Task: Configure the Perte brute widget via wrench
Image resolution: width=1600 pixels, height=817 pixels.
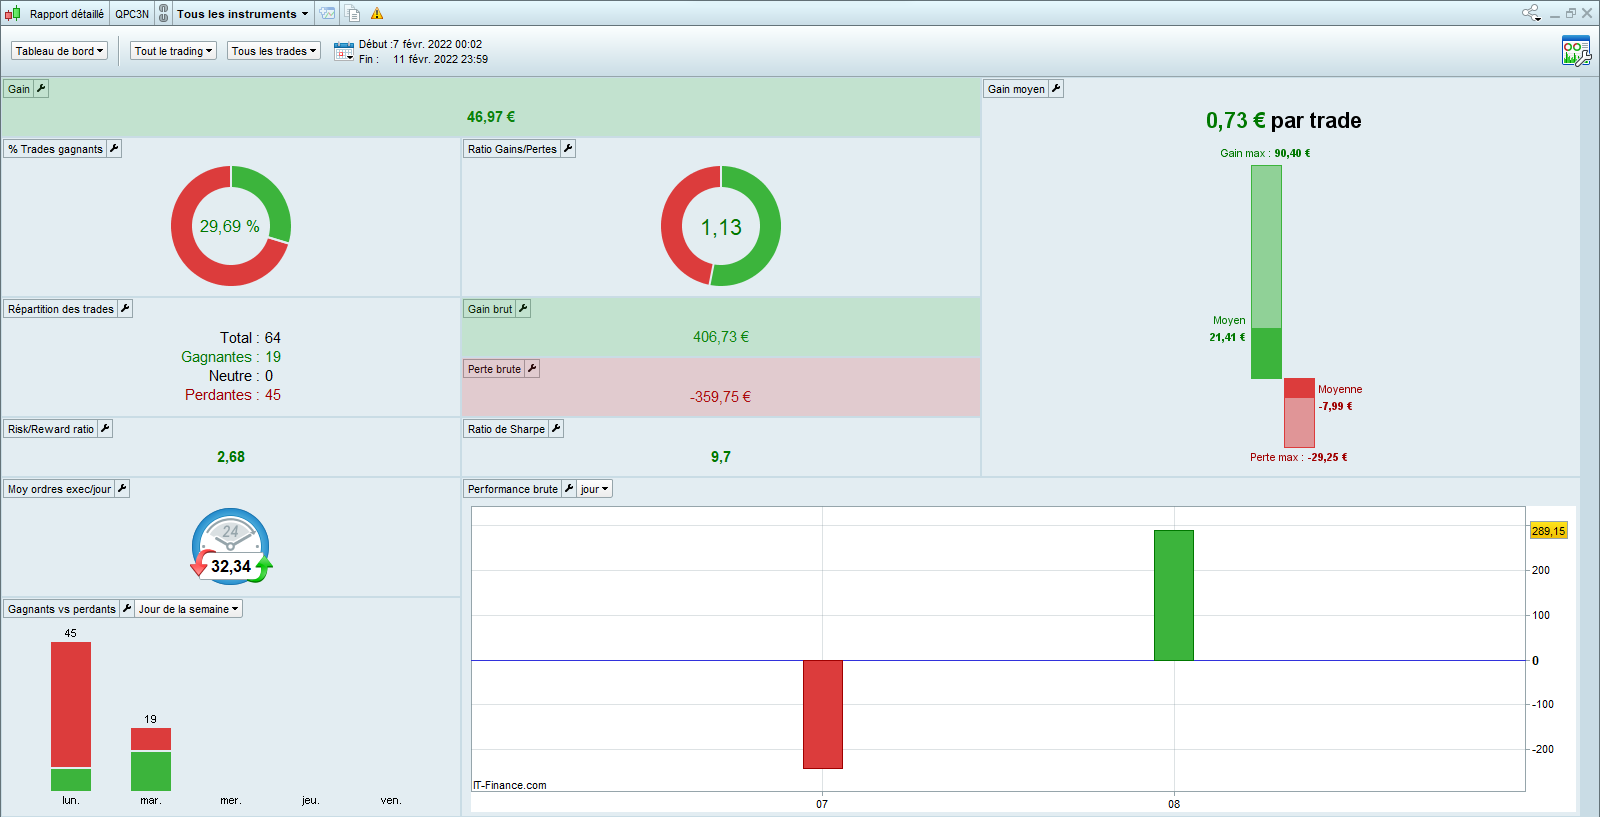Action: [x=532, y=369]
